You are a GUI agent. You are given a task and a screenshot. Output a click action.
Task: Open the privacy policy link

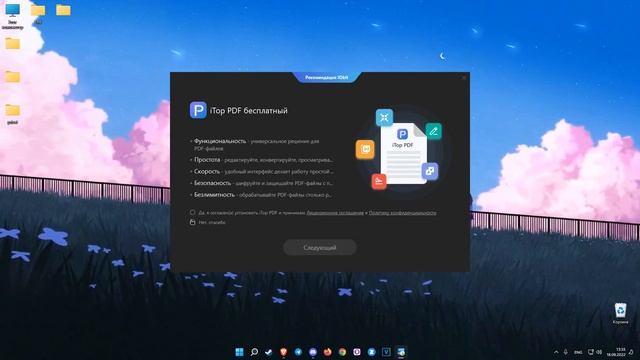click(x=402, y=213)
